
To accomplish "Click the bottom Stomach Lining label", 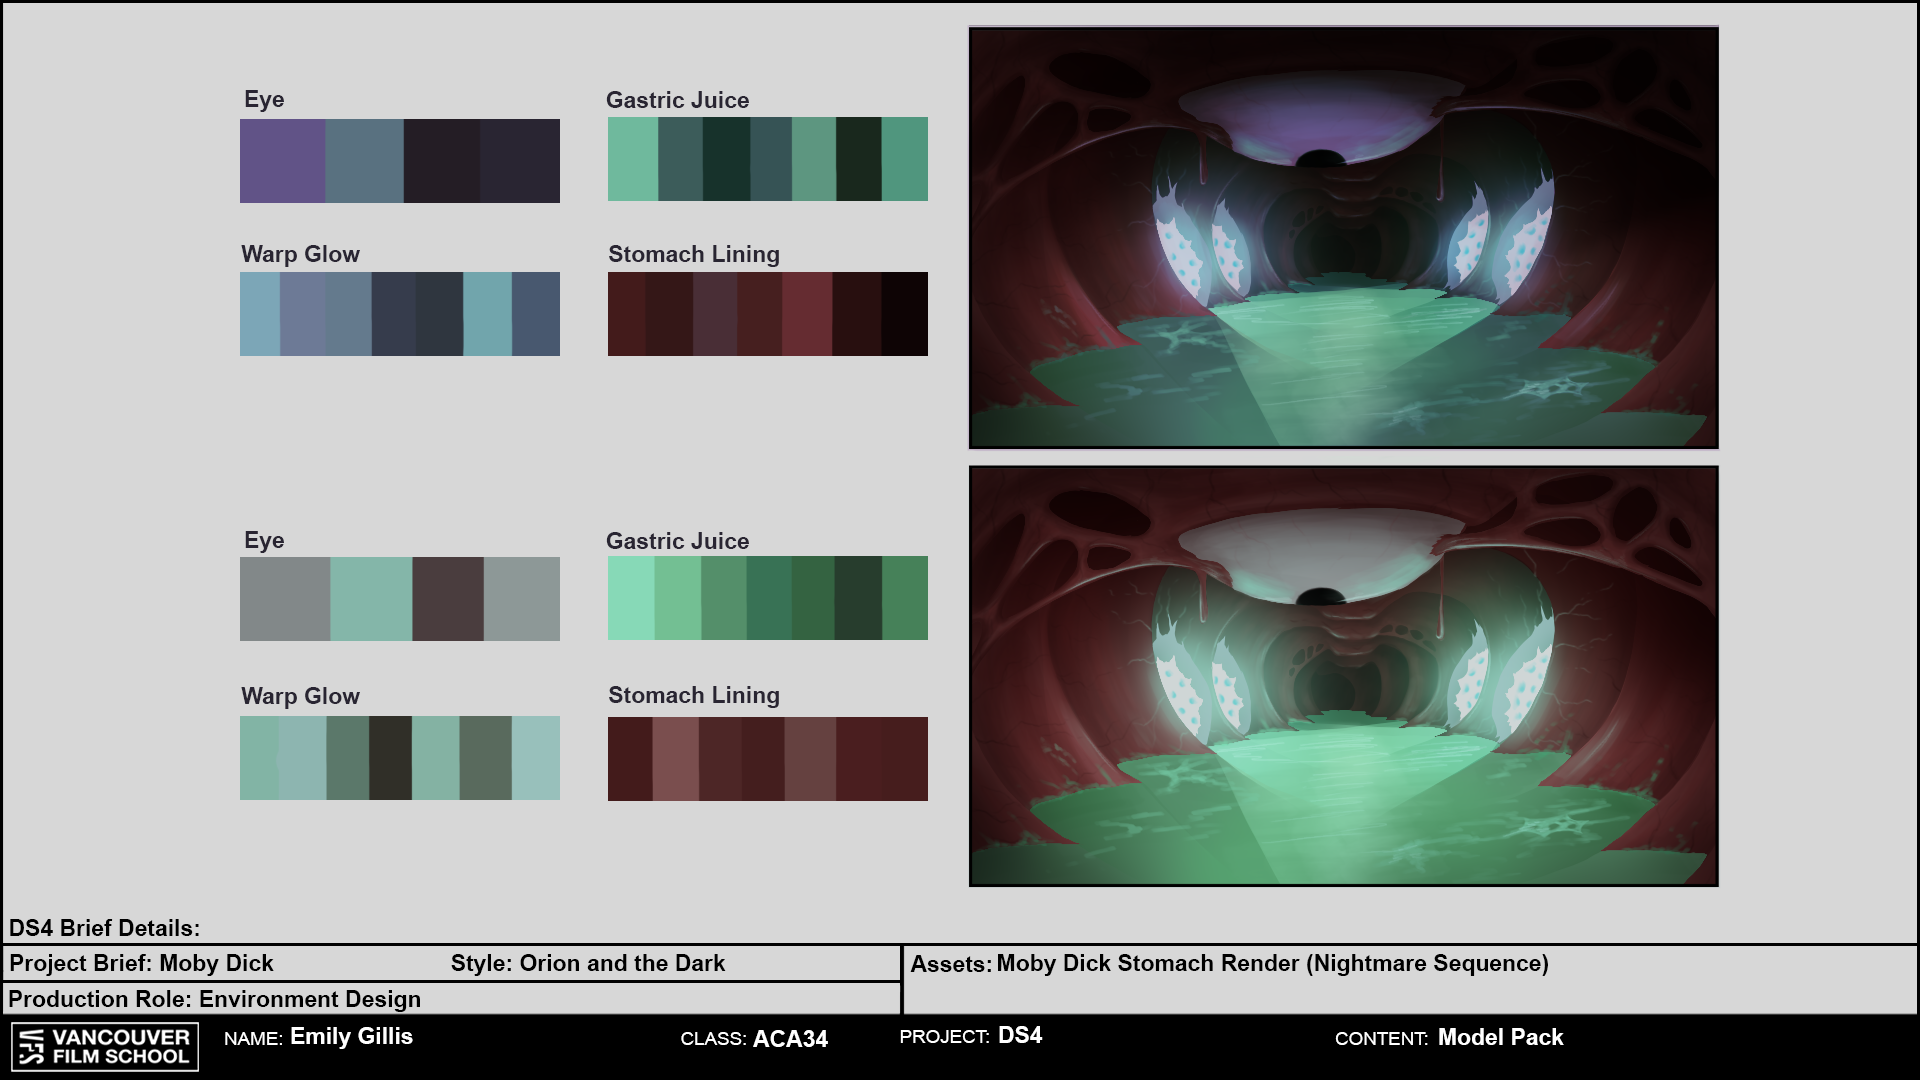I will pos(693,695).
